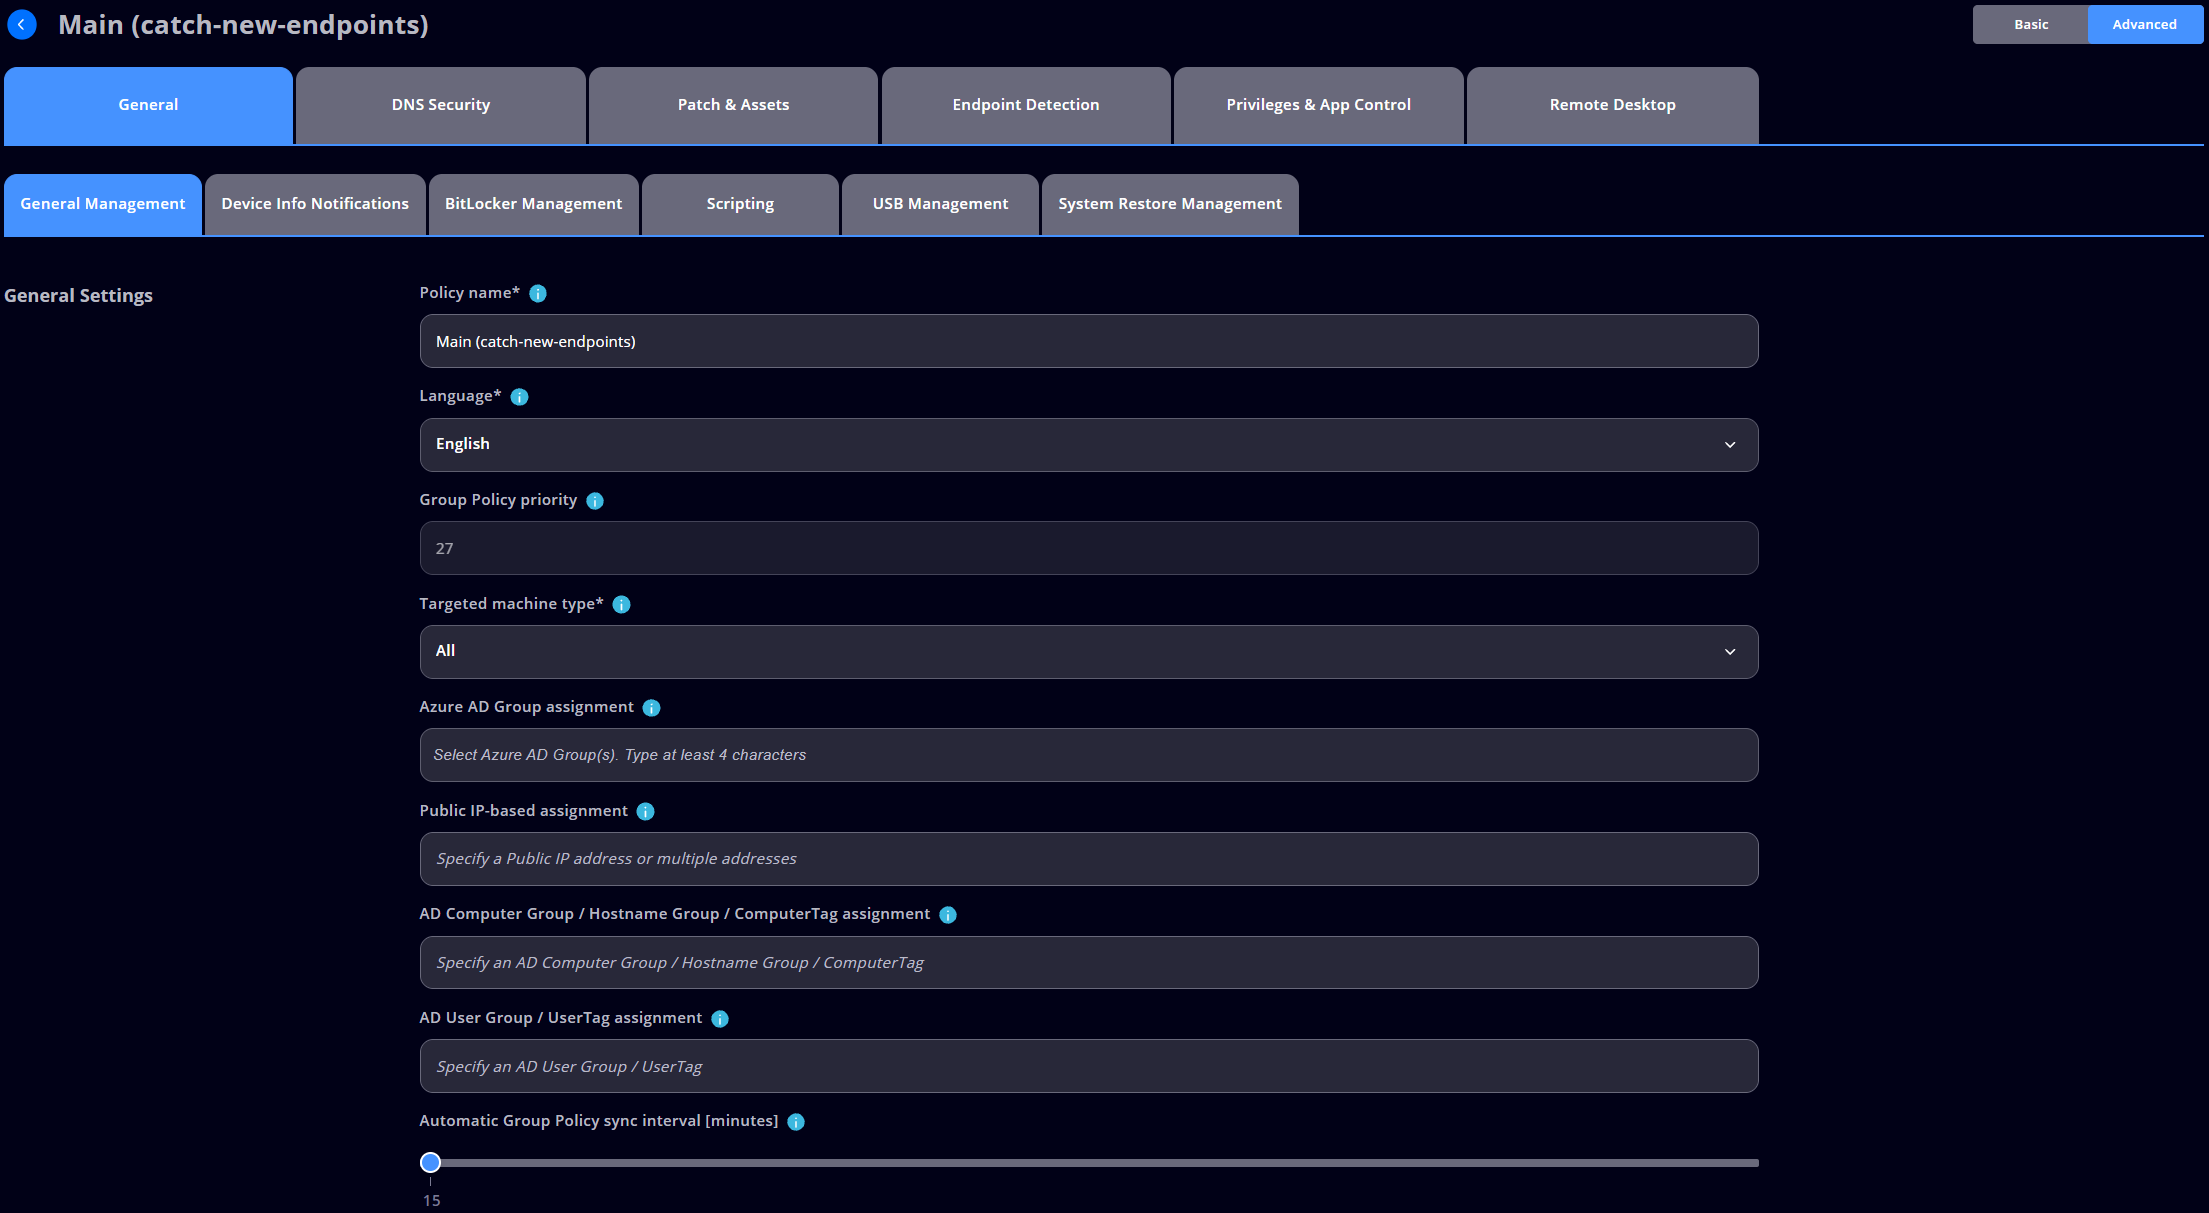Expand the Targeted machine type dropdown
The height and width of the screenshot is (1213, 2209).
coord(1089,652)
